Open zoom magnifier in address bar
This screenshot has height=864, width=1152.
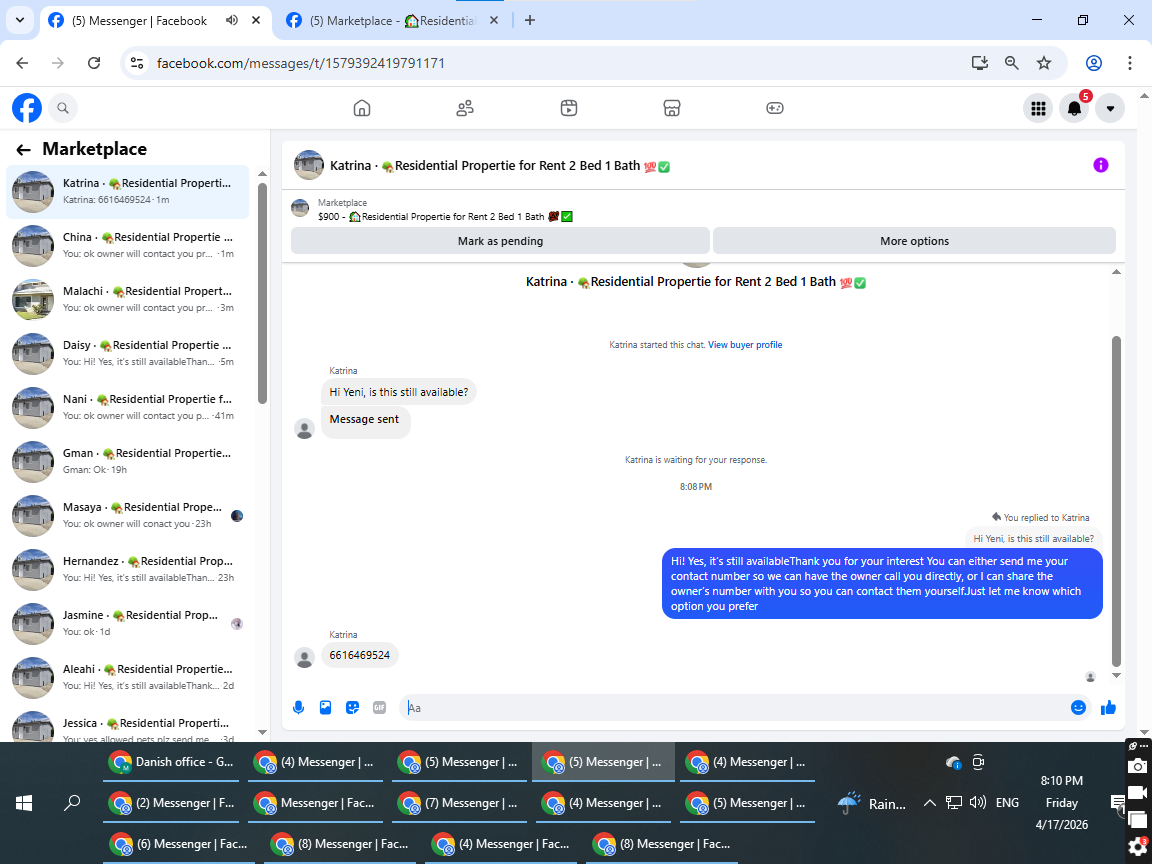click(x=1012, y=63)
